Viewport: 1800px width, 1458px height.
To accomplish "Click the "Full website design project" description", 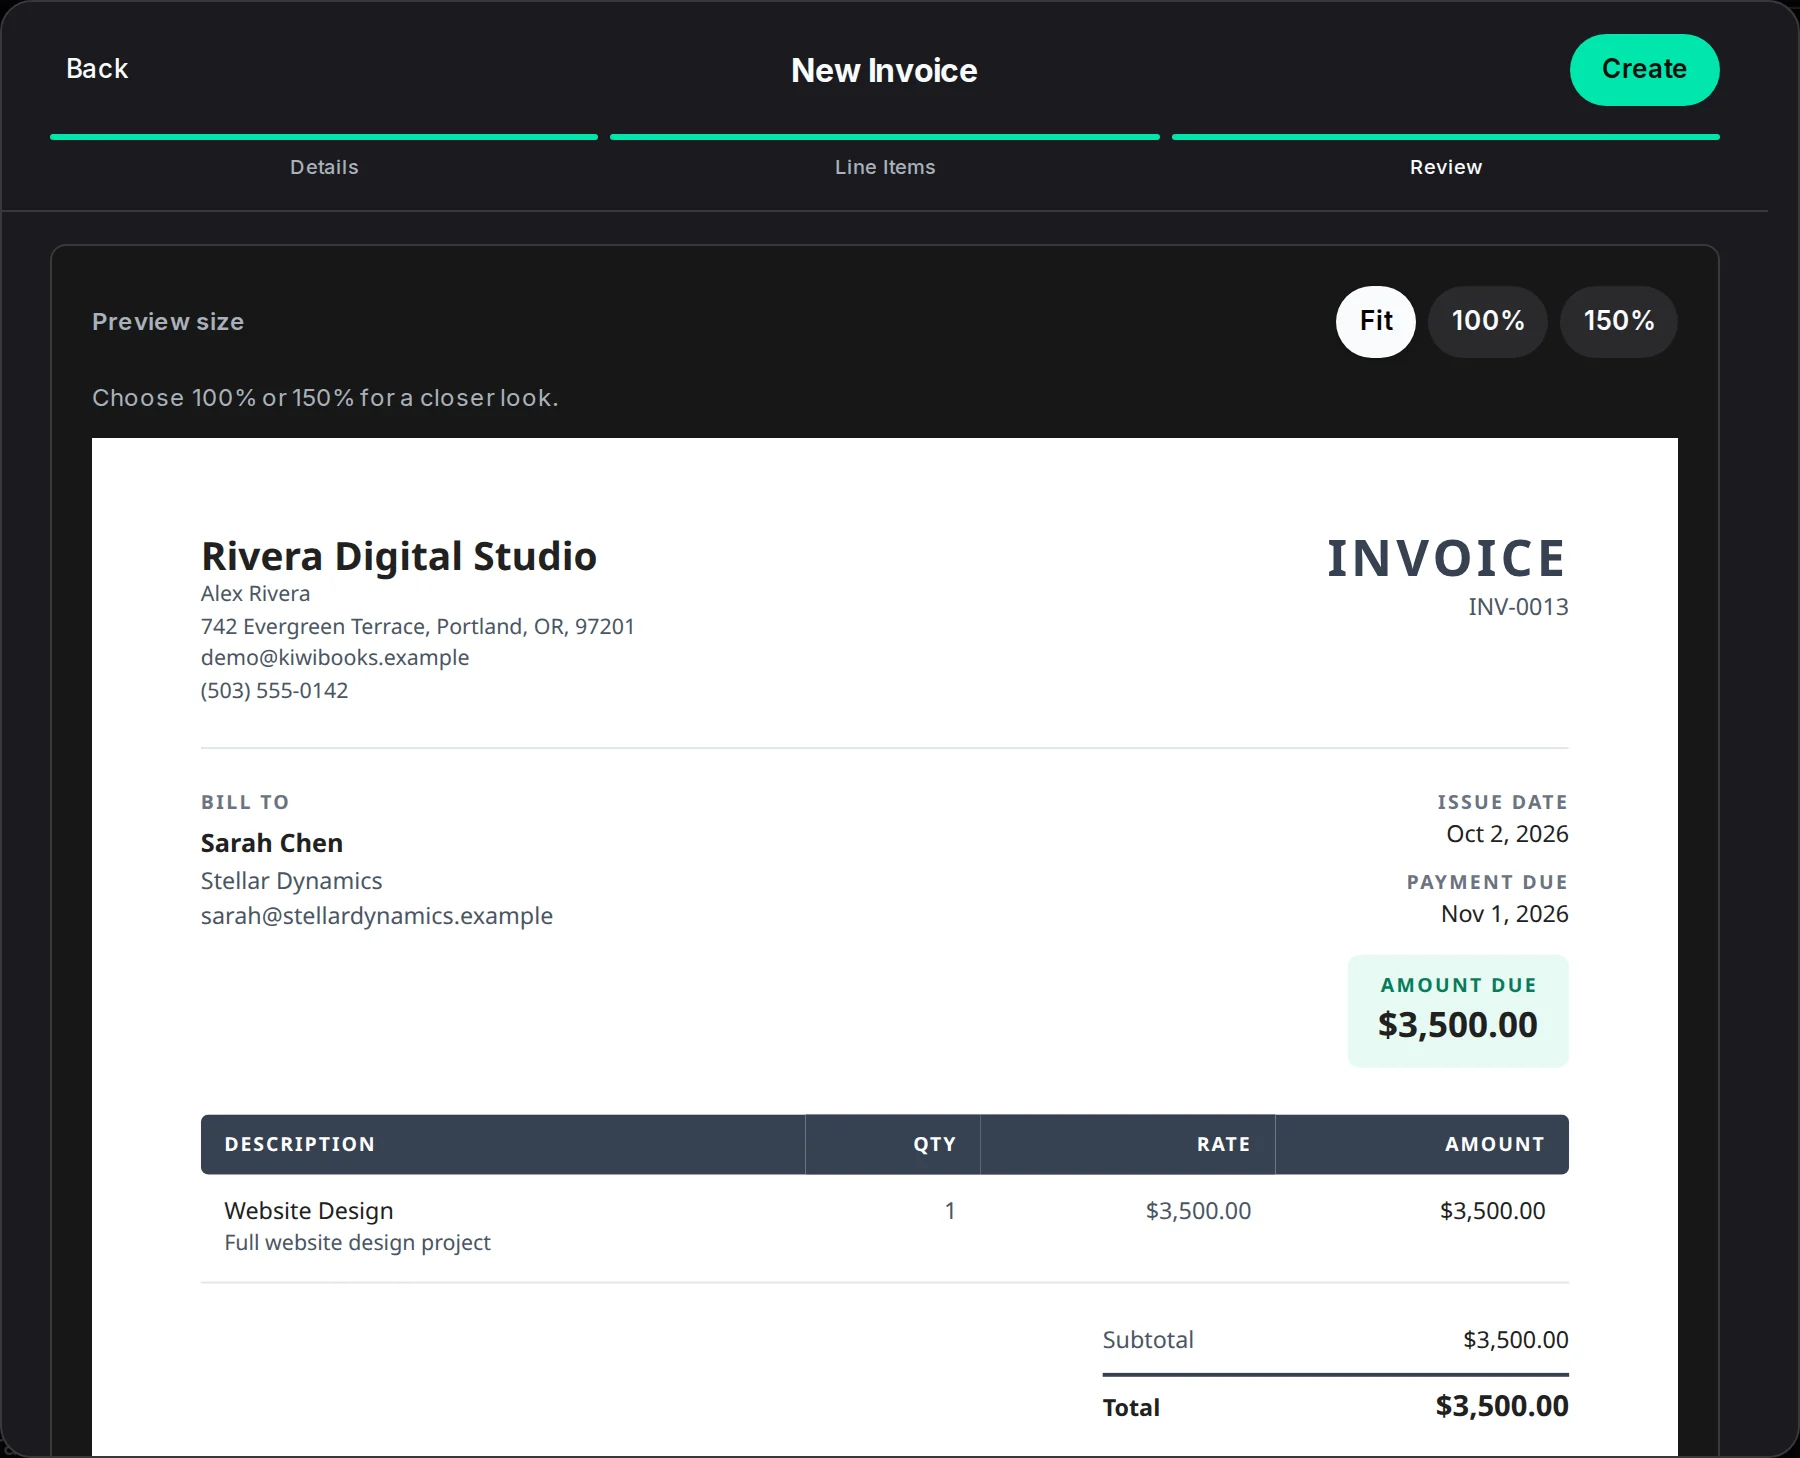I will (358, 1243).
